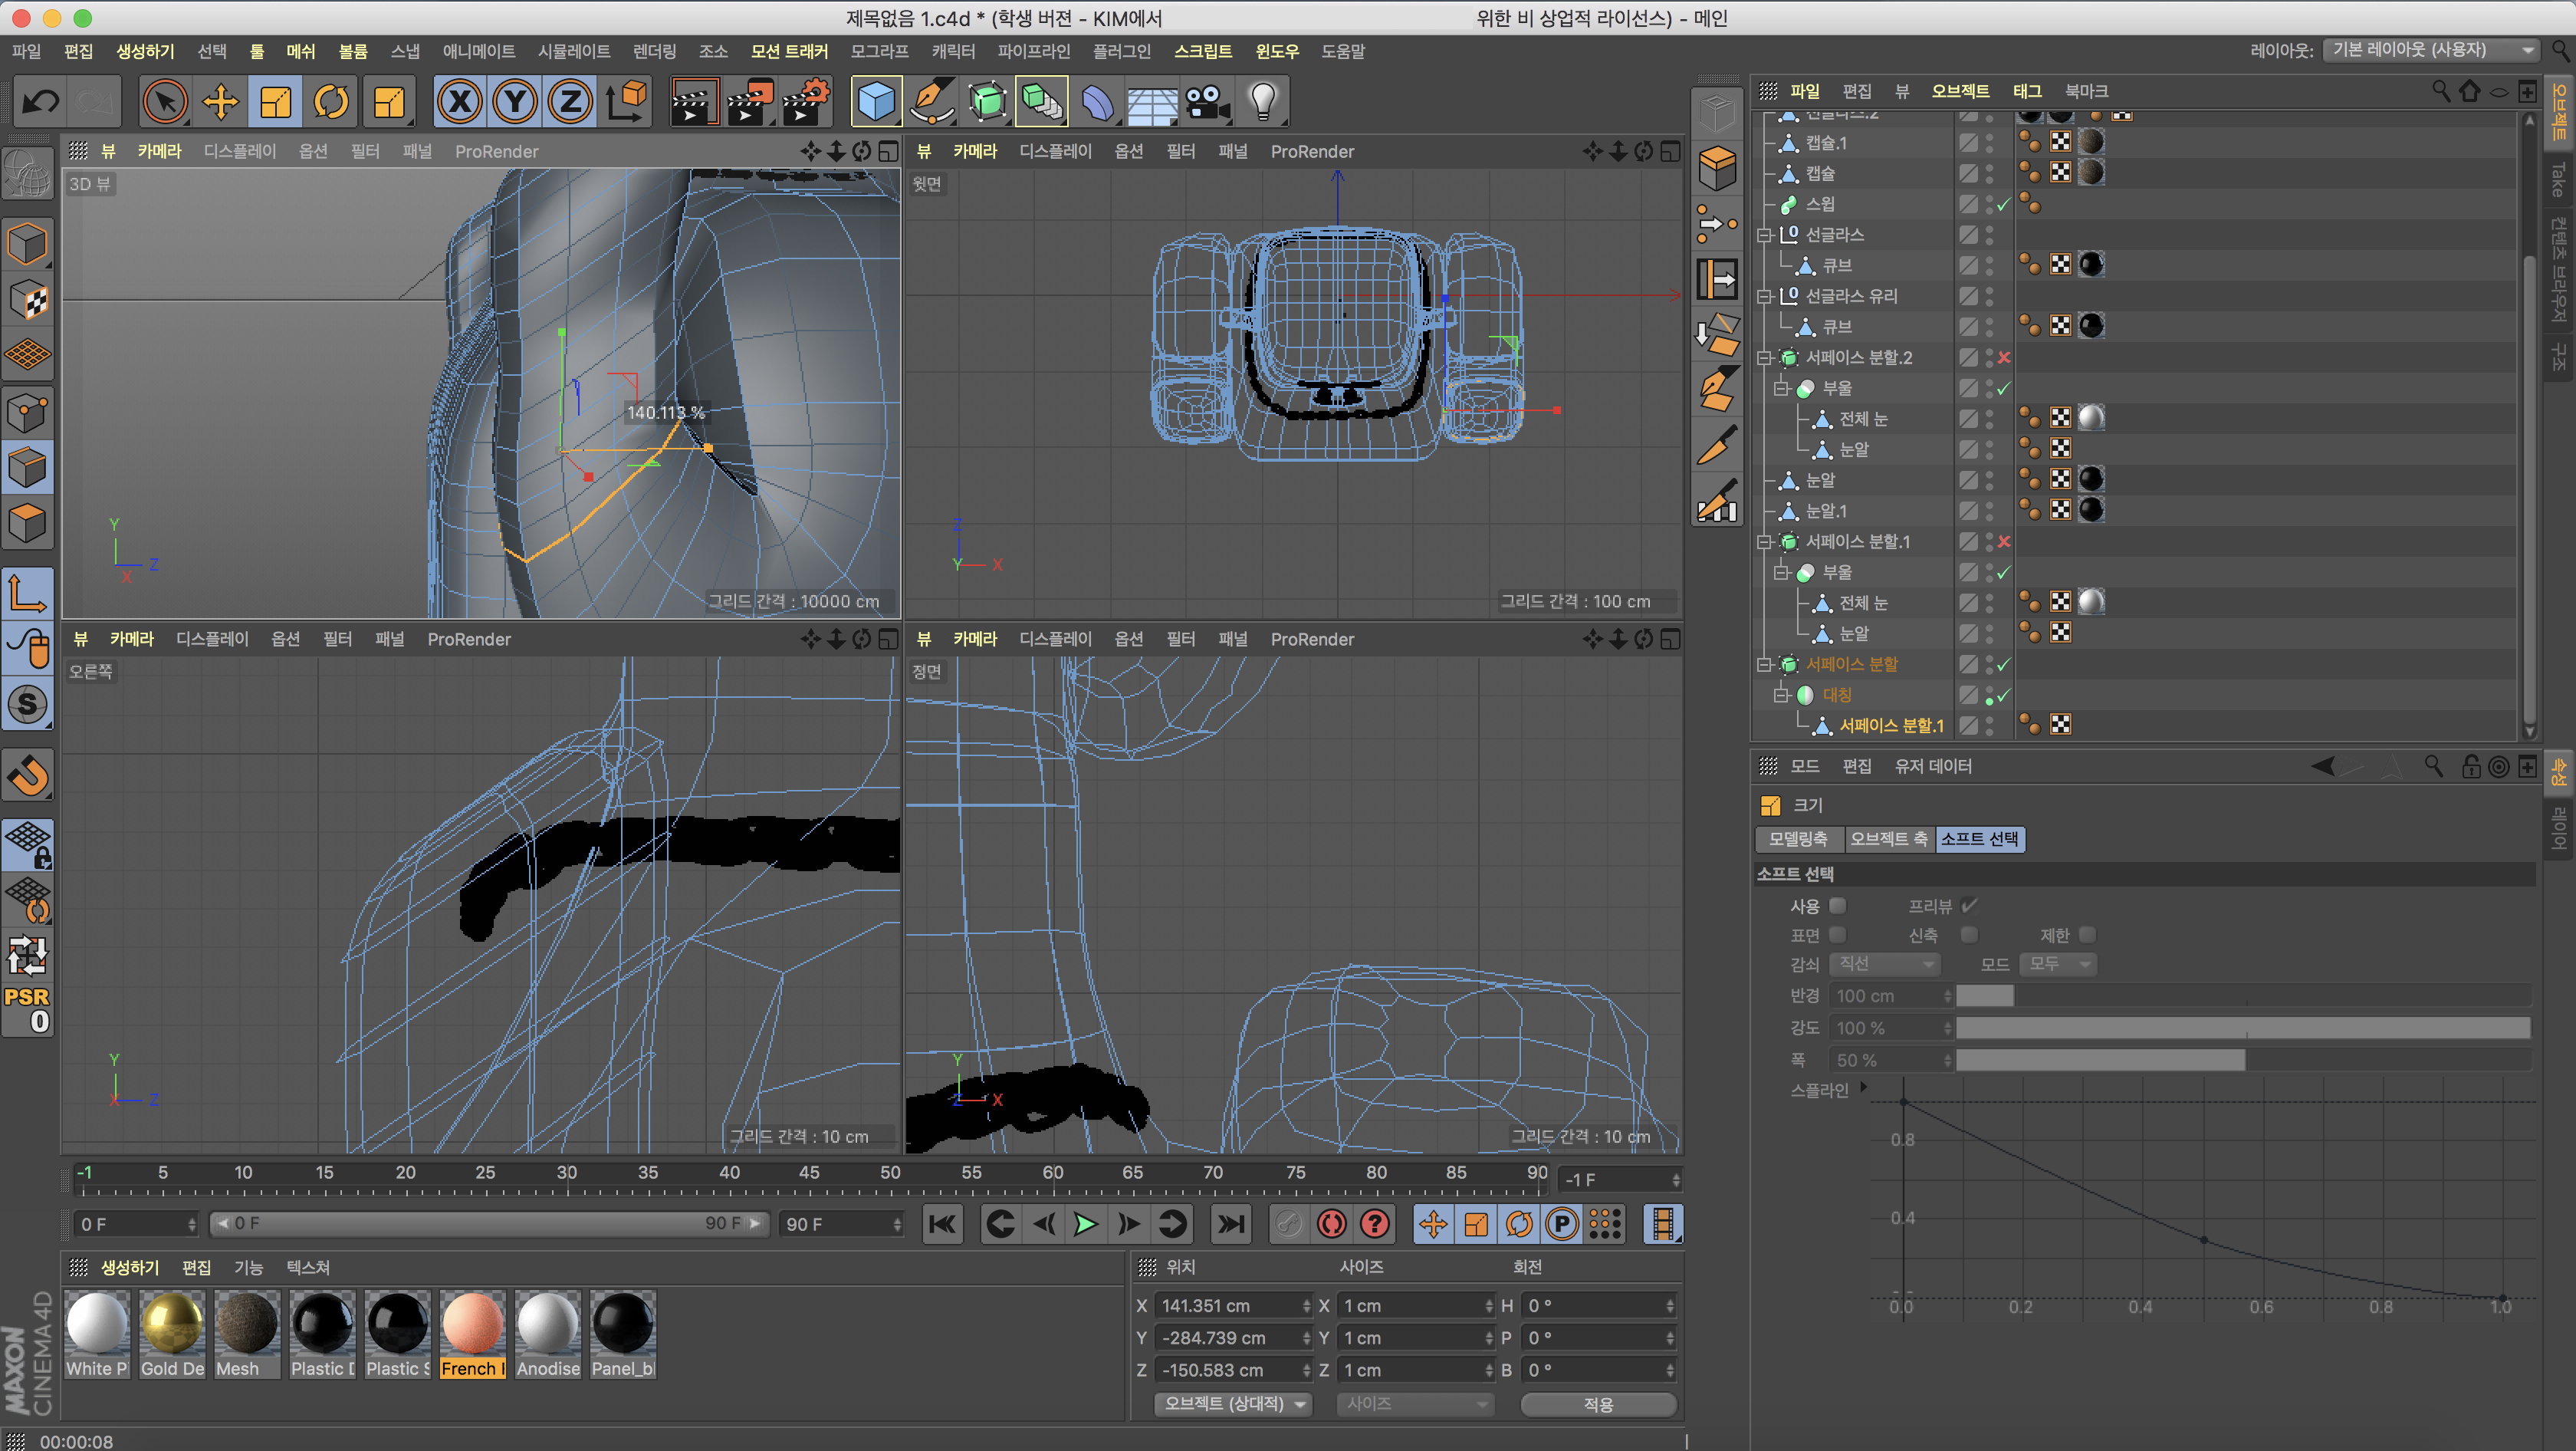
Task: Open Render Settings gear clapperboard
Action: click(806, 101)
